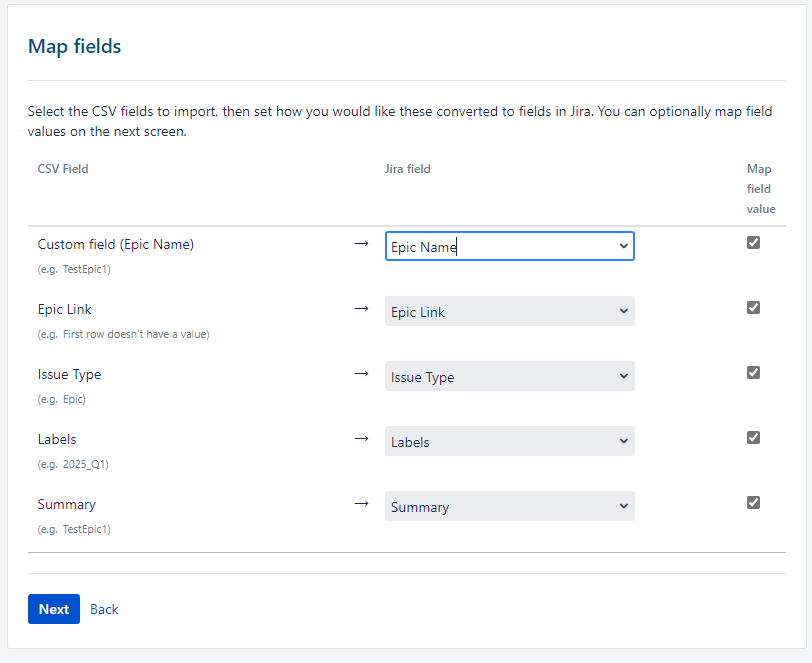The image size is (812, 663).
Task: Open the Issue Type Jira field dropdown
Action: point(509,376)
